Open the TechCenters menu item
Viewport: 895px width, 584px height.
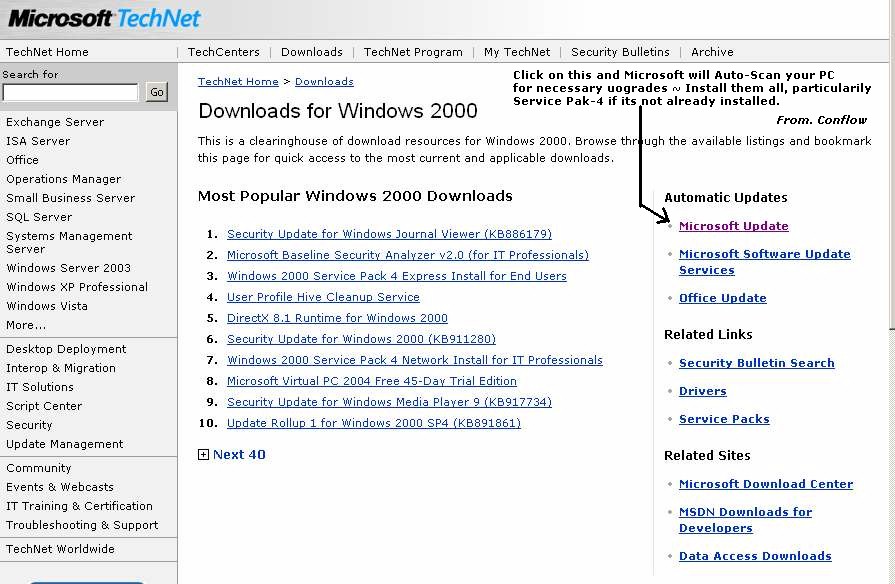[x=224, y=52]
